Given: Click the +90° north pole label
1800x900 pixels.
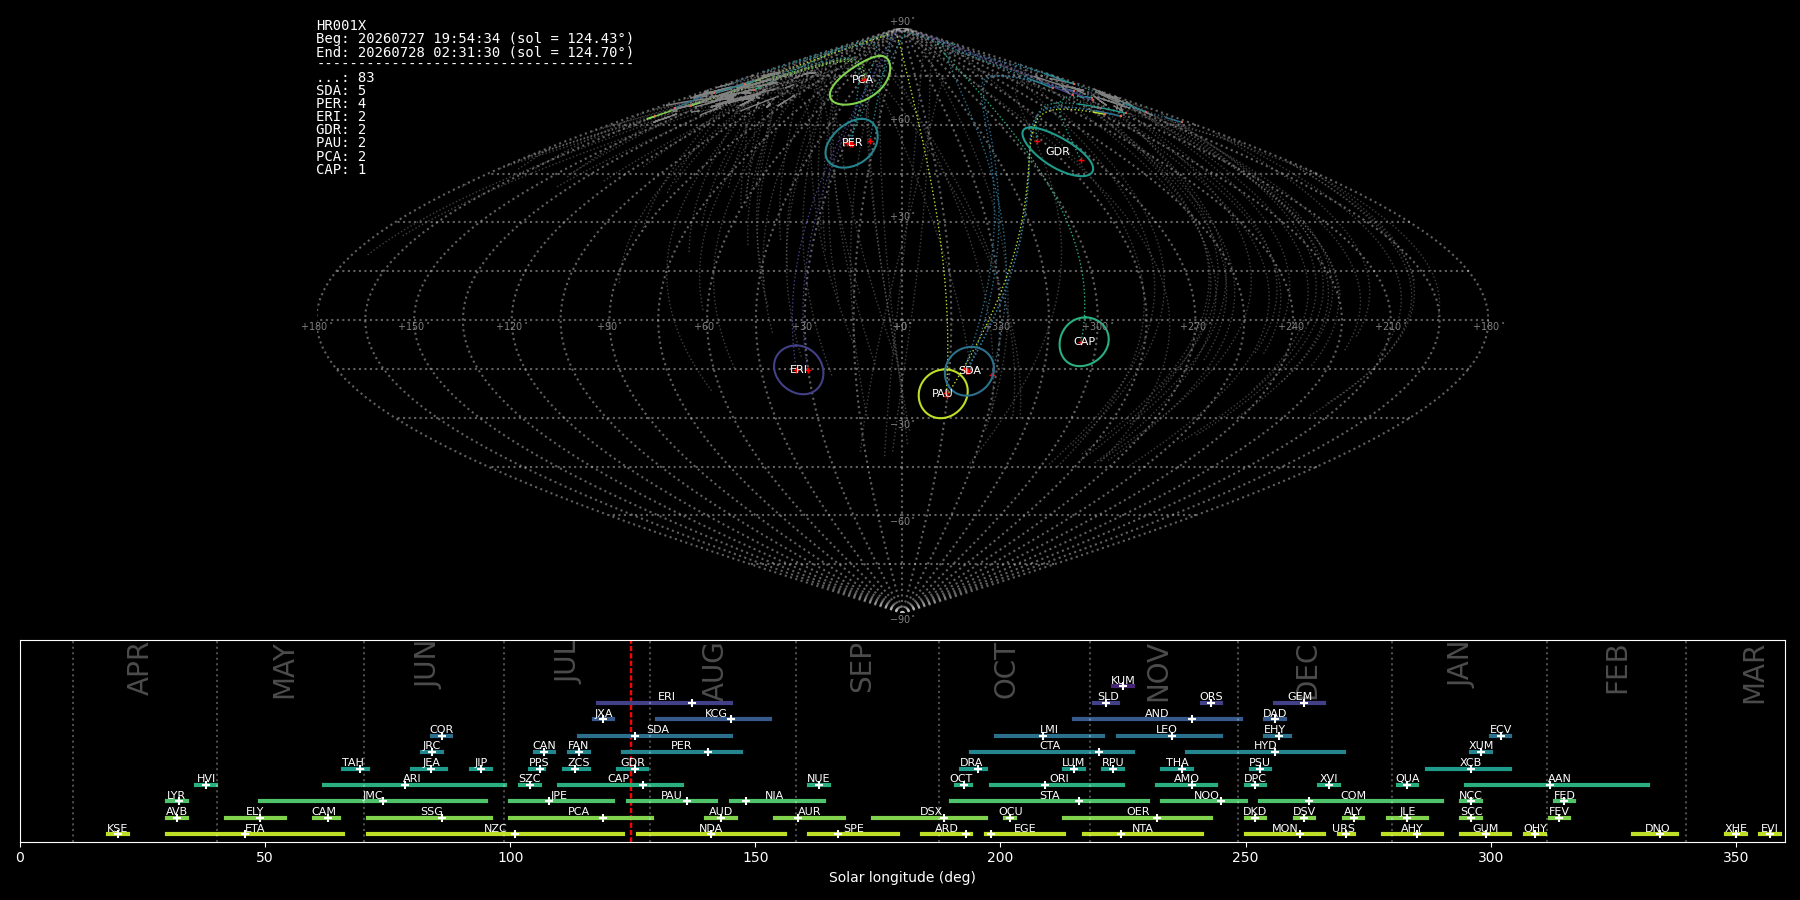Looking at the screenshot, I should click(x=902, y=21).
